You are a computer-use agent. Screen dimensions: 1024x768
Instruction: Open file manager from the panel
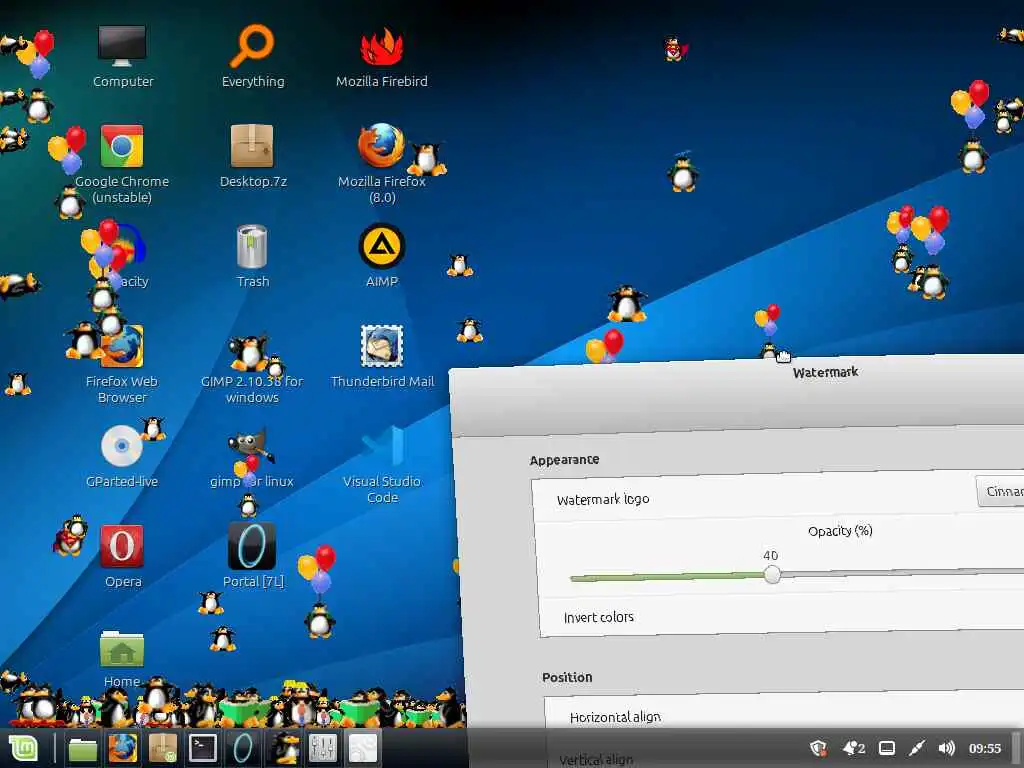[x=83, y=748]
